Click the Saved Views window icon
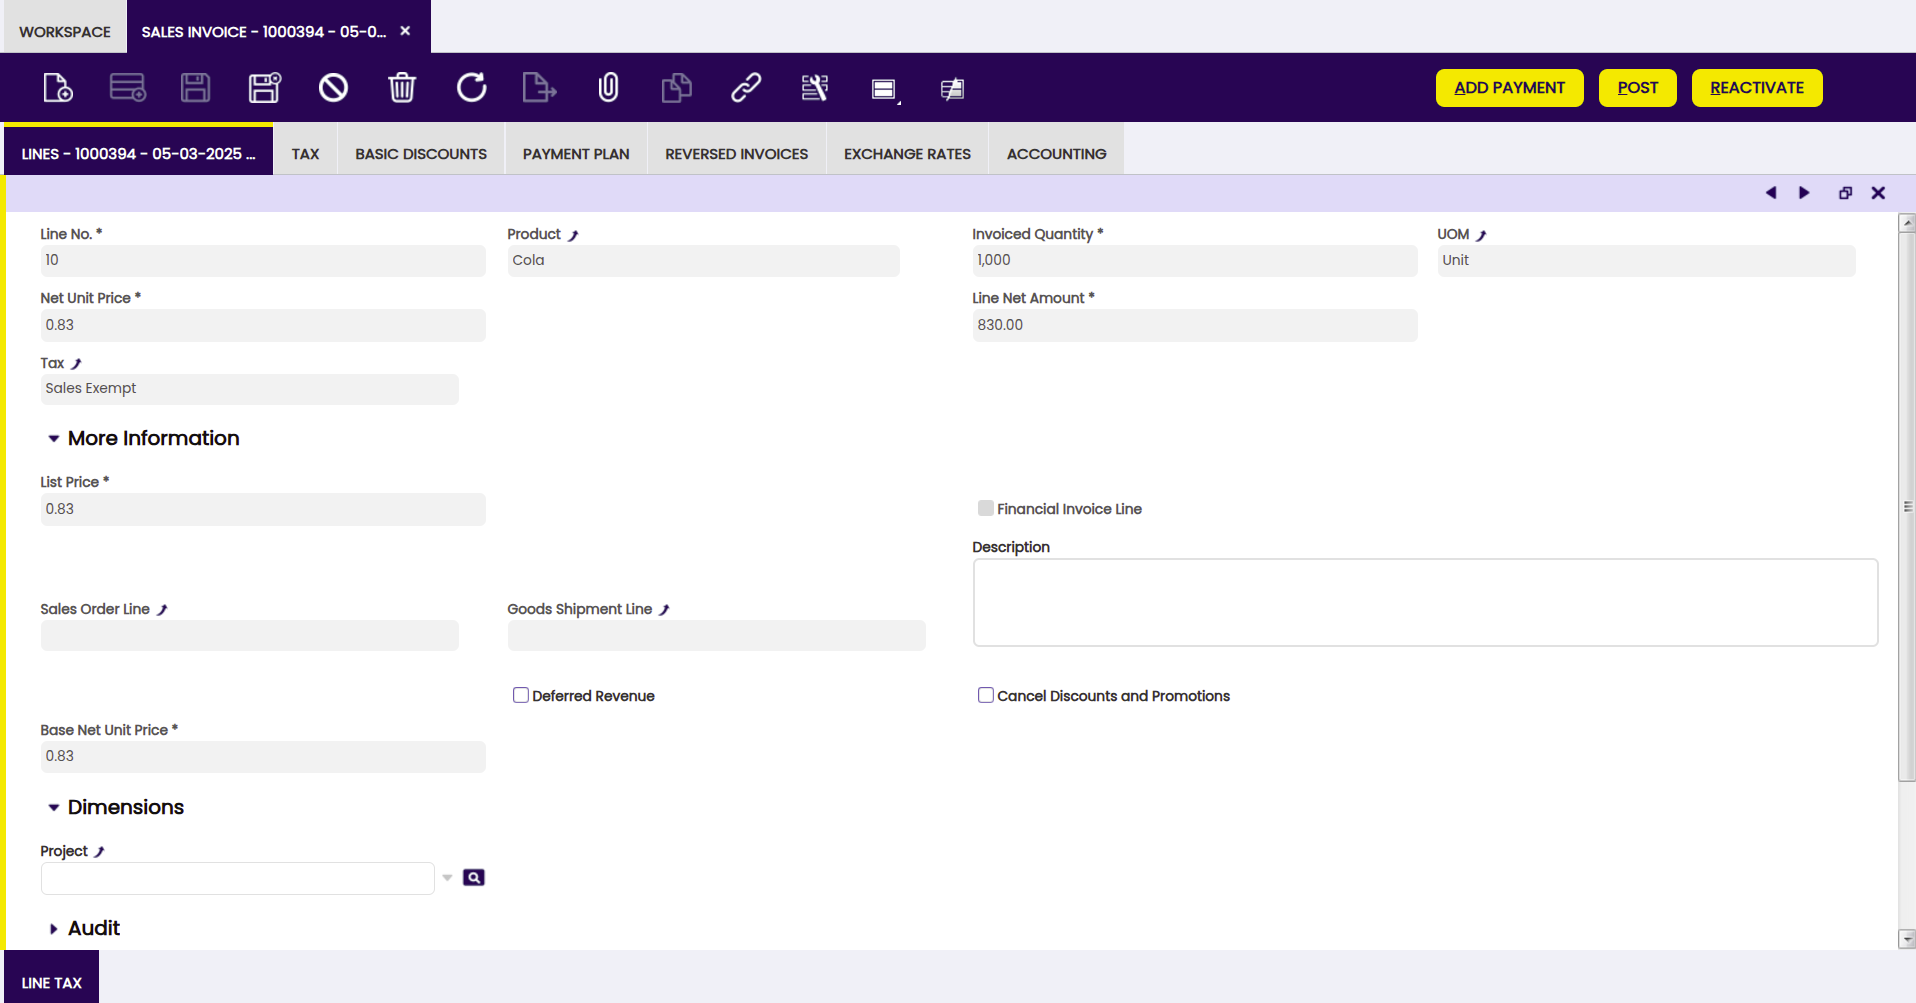Screen dimensions: 1916x1003 pos(884,89)
